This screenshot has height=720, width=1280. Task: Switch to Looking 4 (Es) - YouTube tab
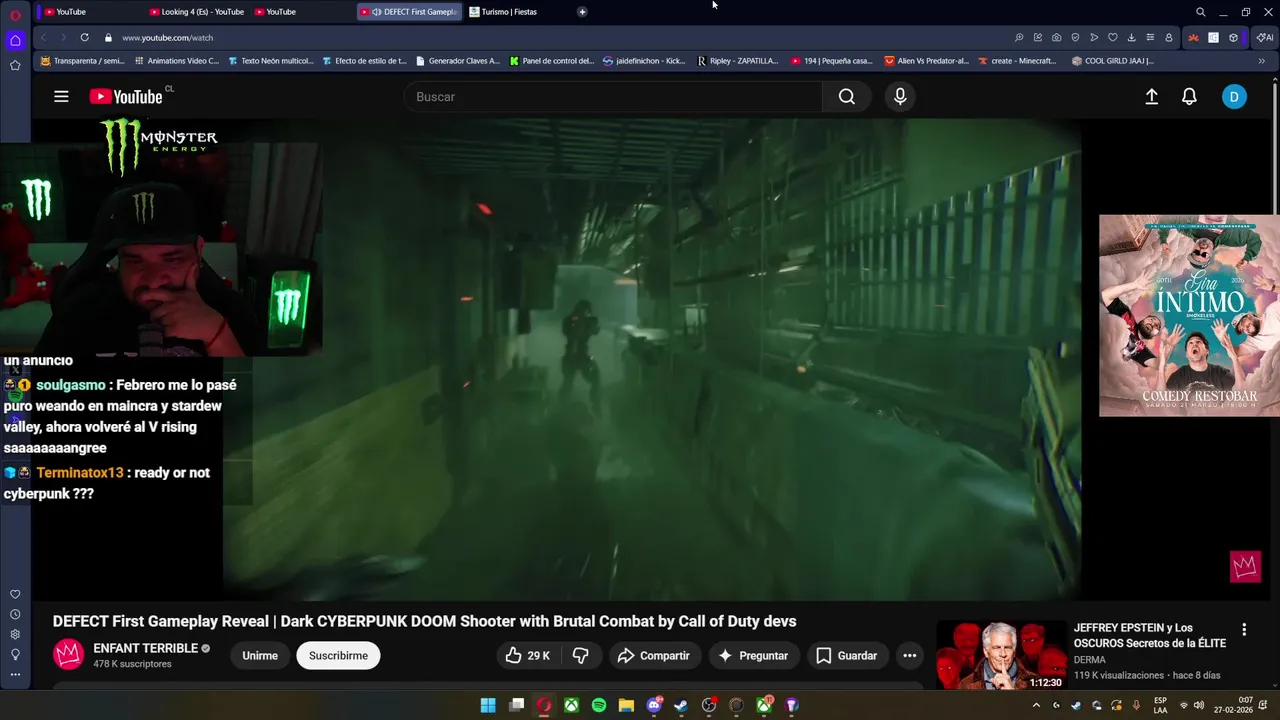(x=197, y=12)
